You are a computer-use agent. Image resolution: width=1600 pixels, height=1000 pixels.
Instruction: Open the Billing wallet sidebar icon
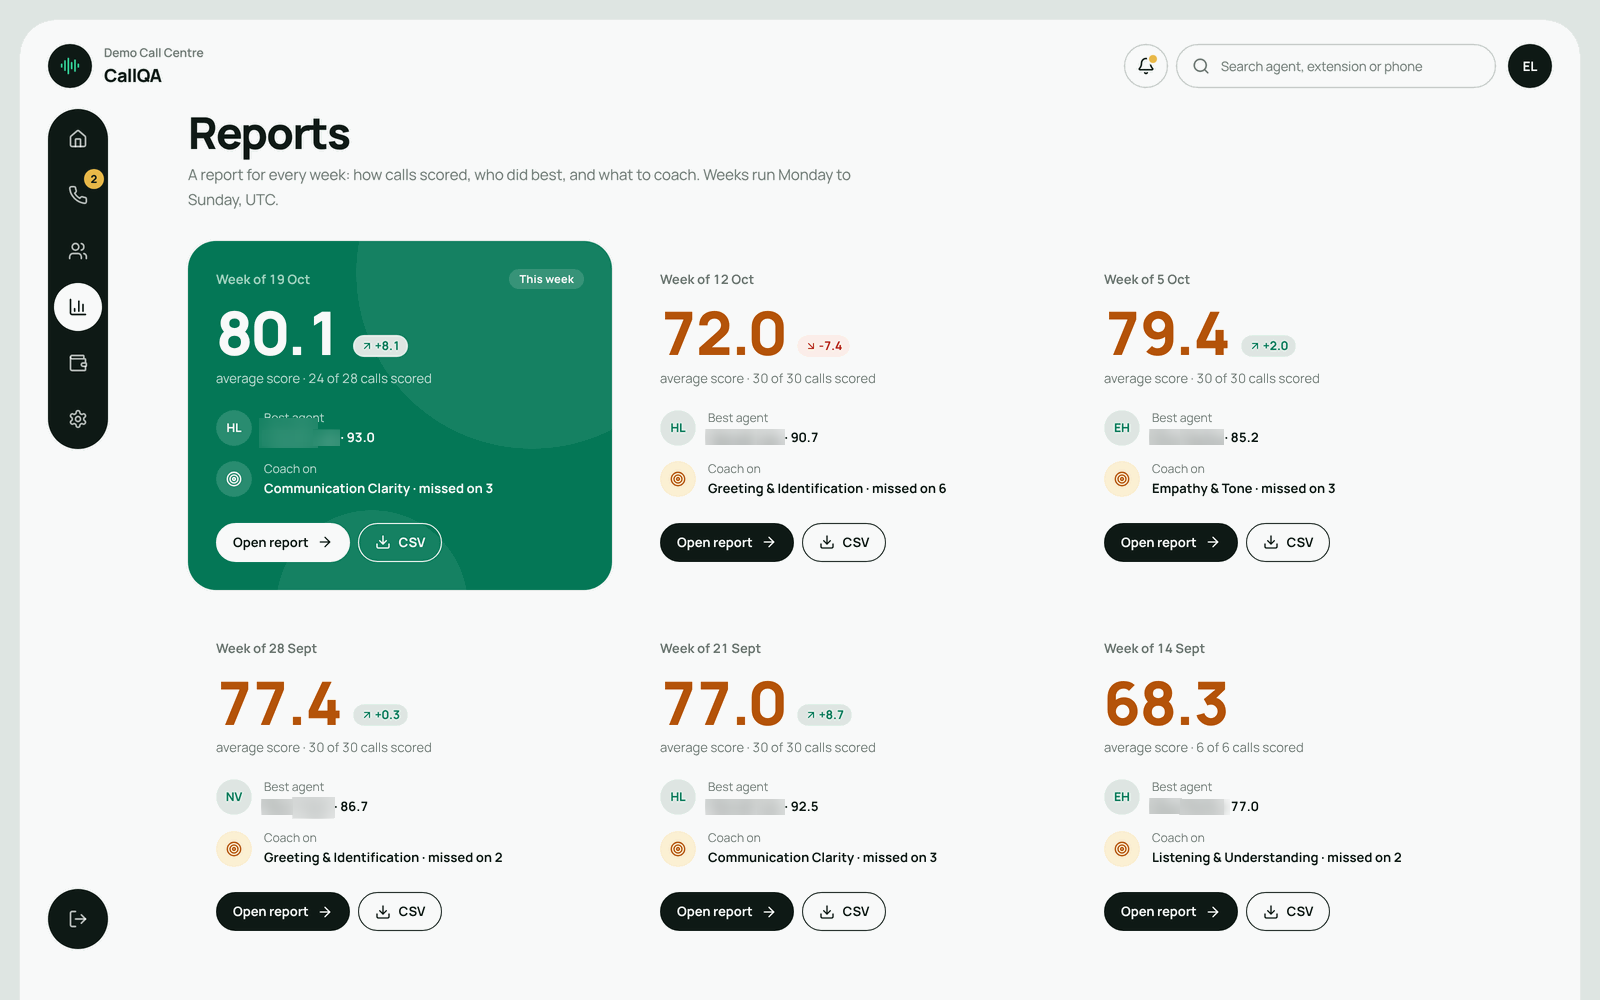tap(78, 363)
